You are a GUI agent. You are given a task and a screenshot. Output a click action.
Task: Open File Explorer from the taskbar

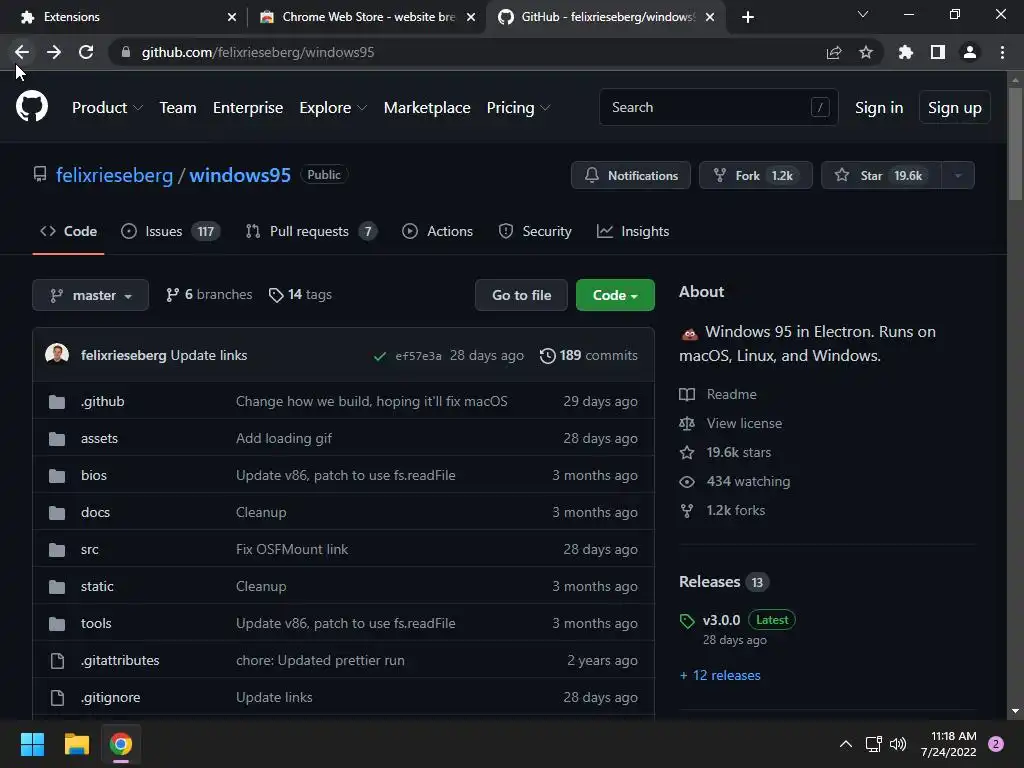point(76,744)
